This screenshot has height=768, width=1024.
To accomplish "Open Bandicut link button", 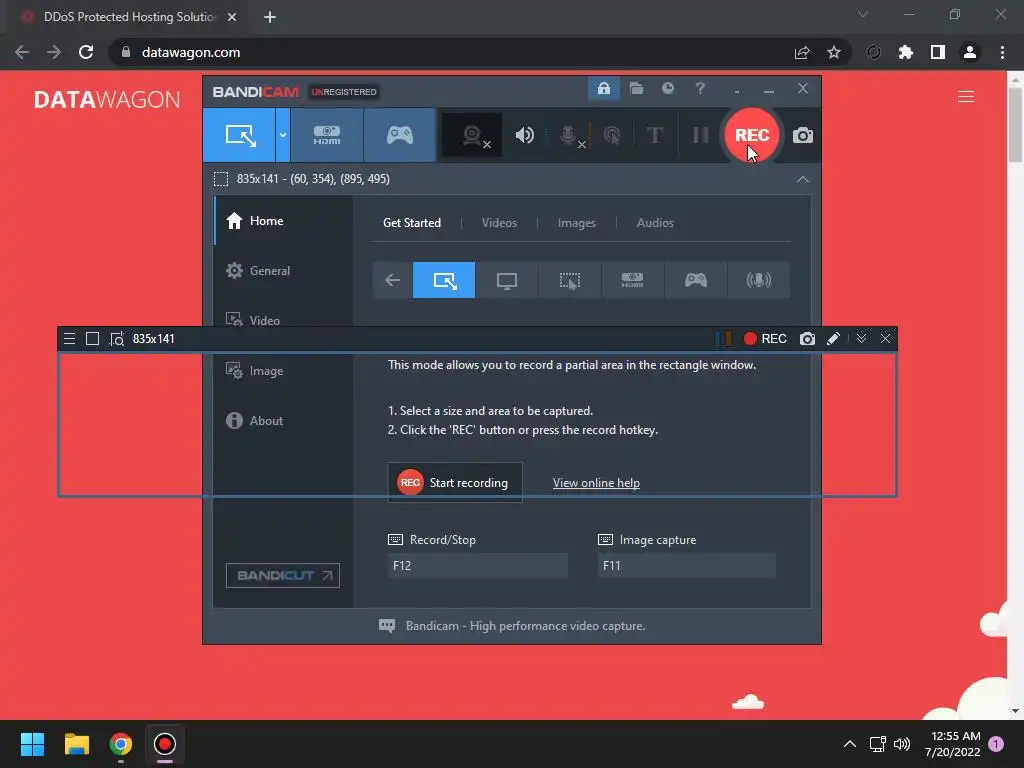I will pyautogui.click(x=283, y=575).
